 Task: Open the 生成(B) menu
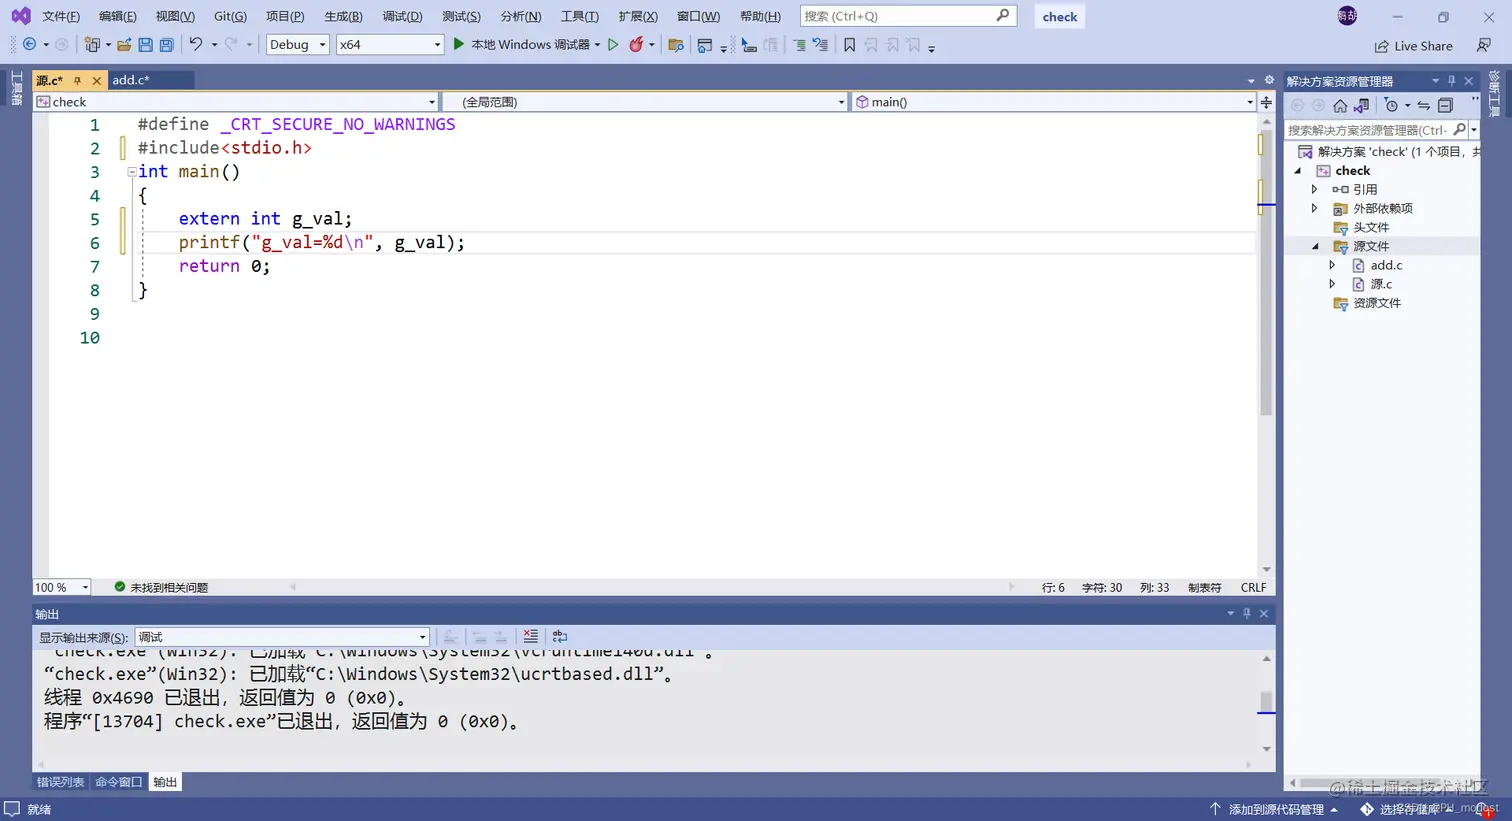343,16
